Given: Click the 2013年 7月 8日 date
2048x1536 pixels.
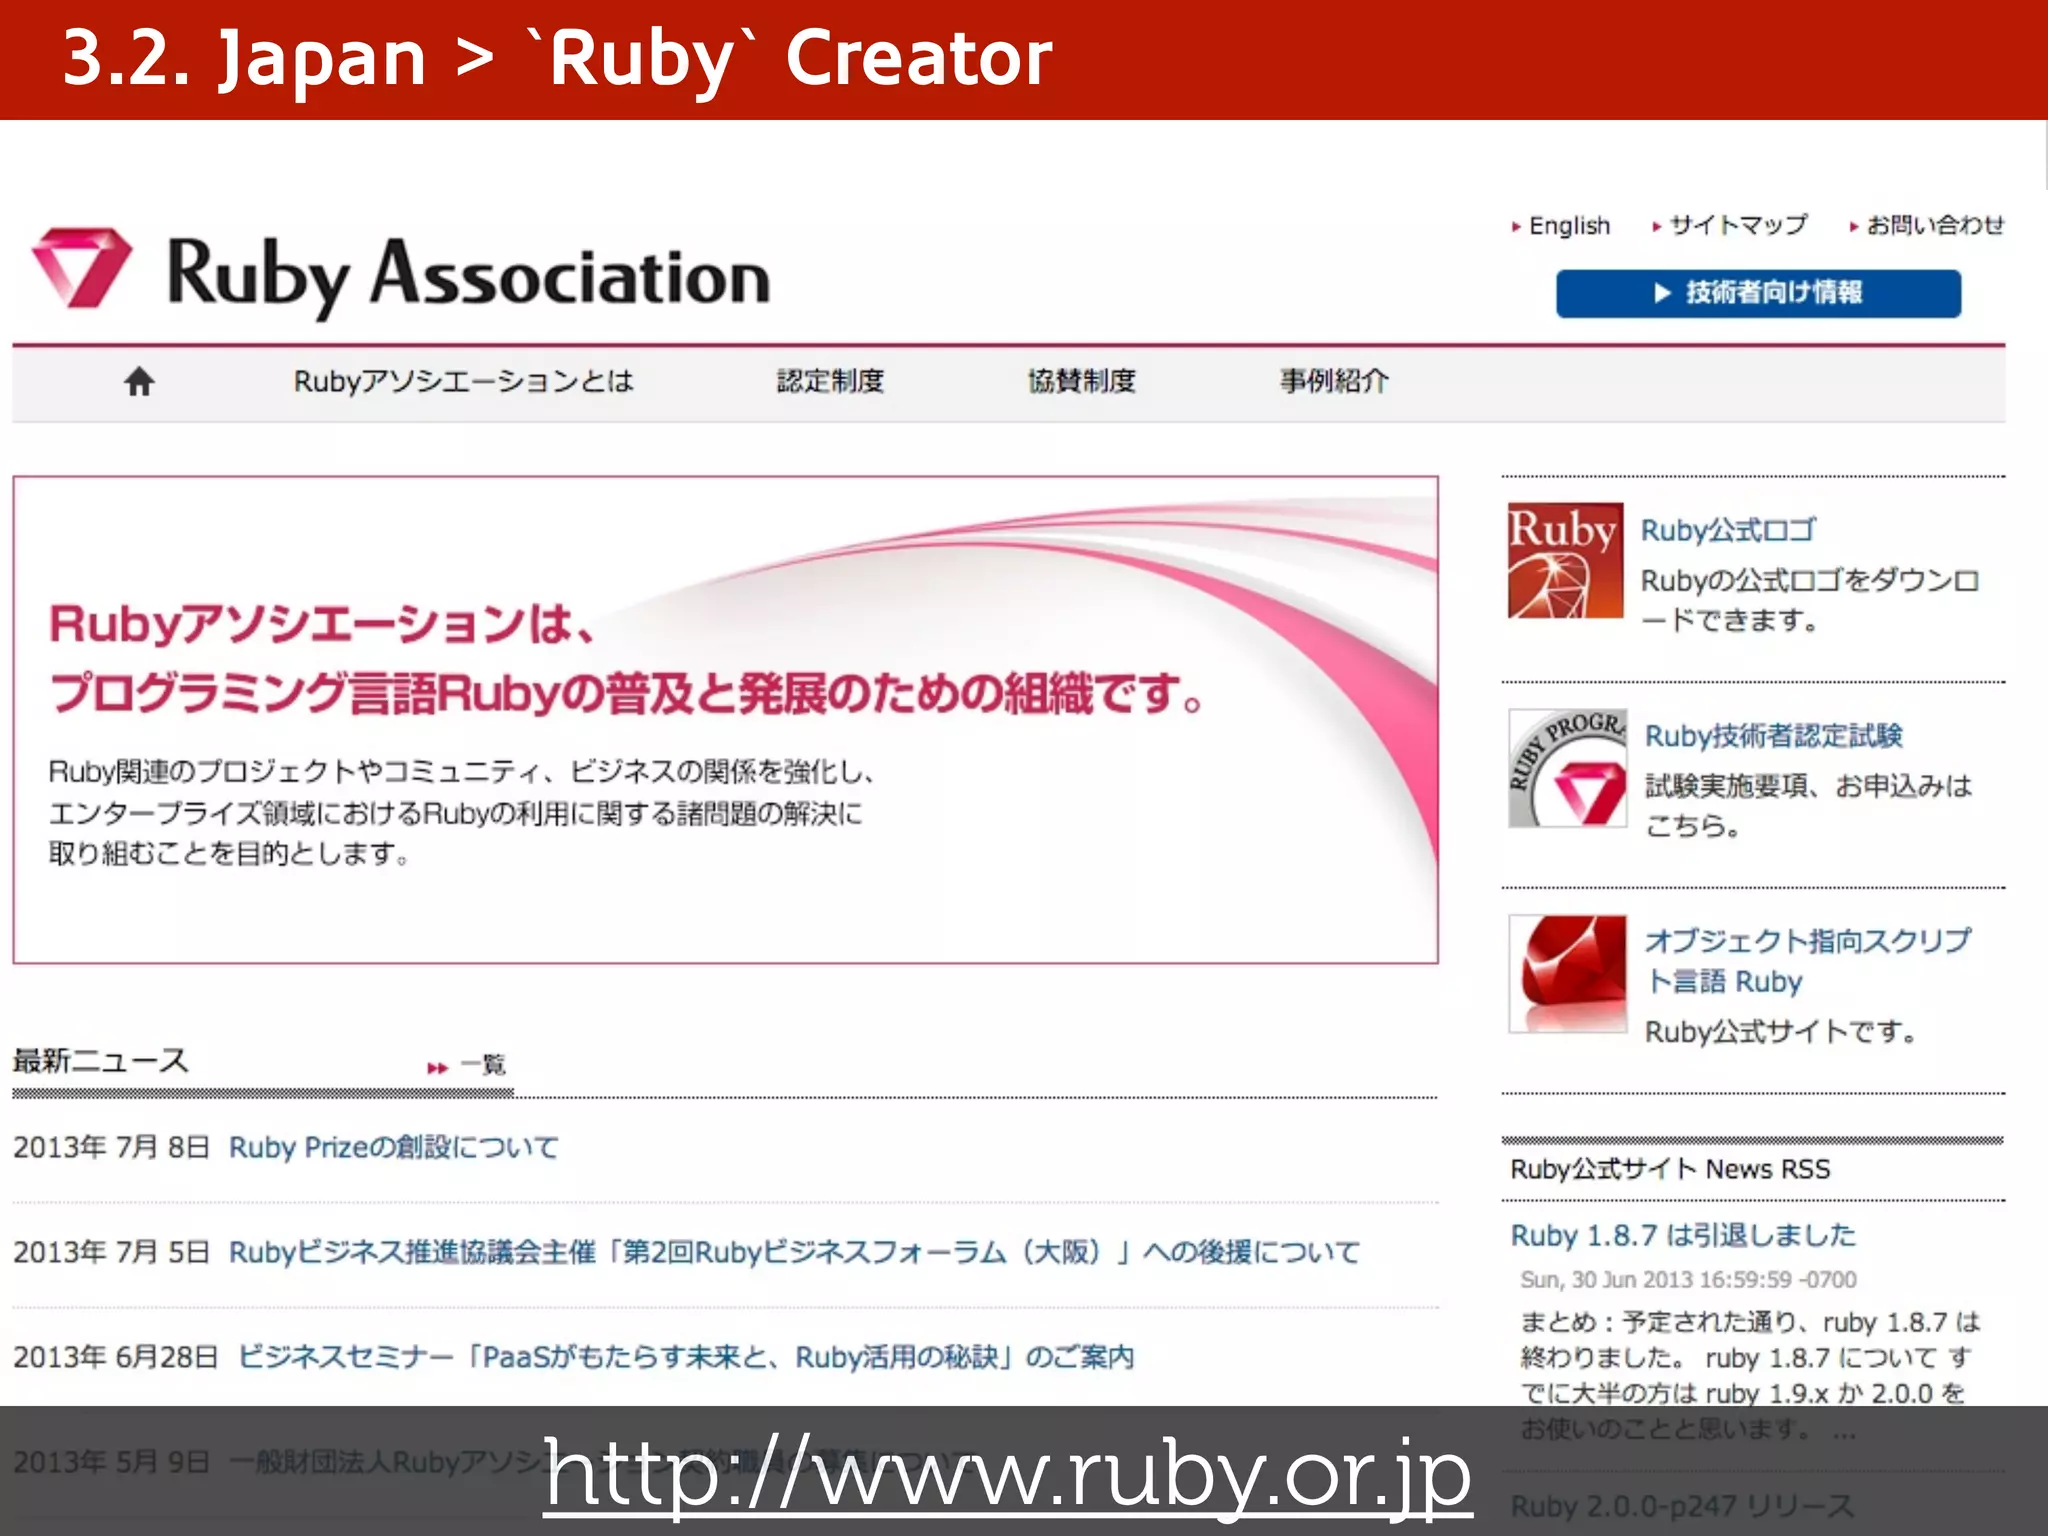Looking at the screenshot, I should 111,1147.
